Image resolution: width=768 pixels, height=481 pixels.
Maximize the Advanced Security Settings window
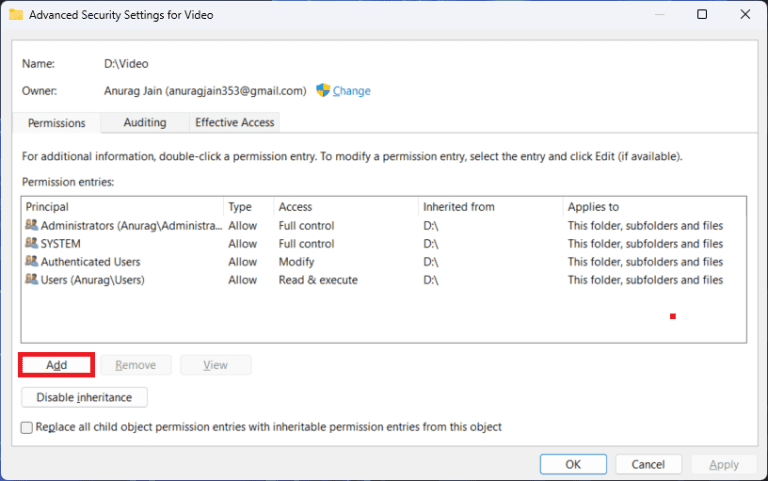tap(702, 15)
